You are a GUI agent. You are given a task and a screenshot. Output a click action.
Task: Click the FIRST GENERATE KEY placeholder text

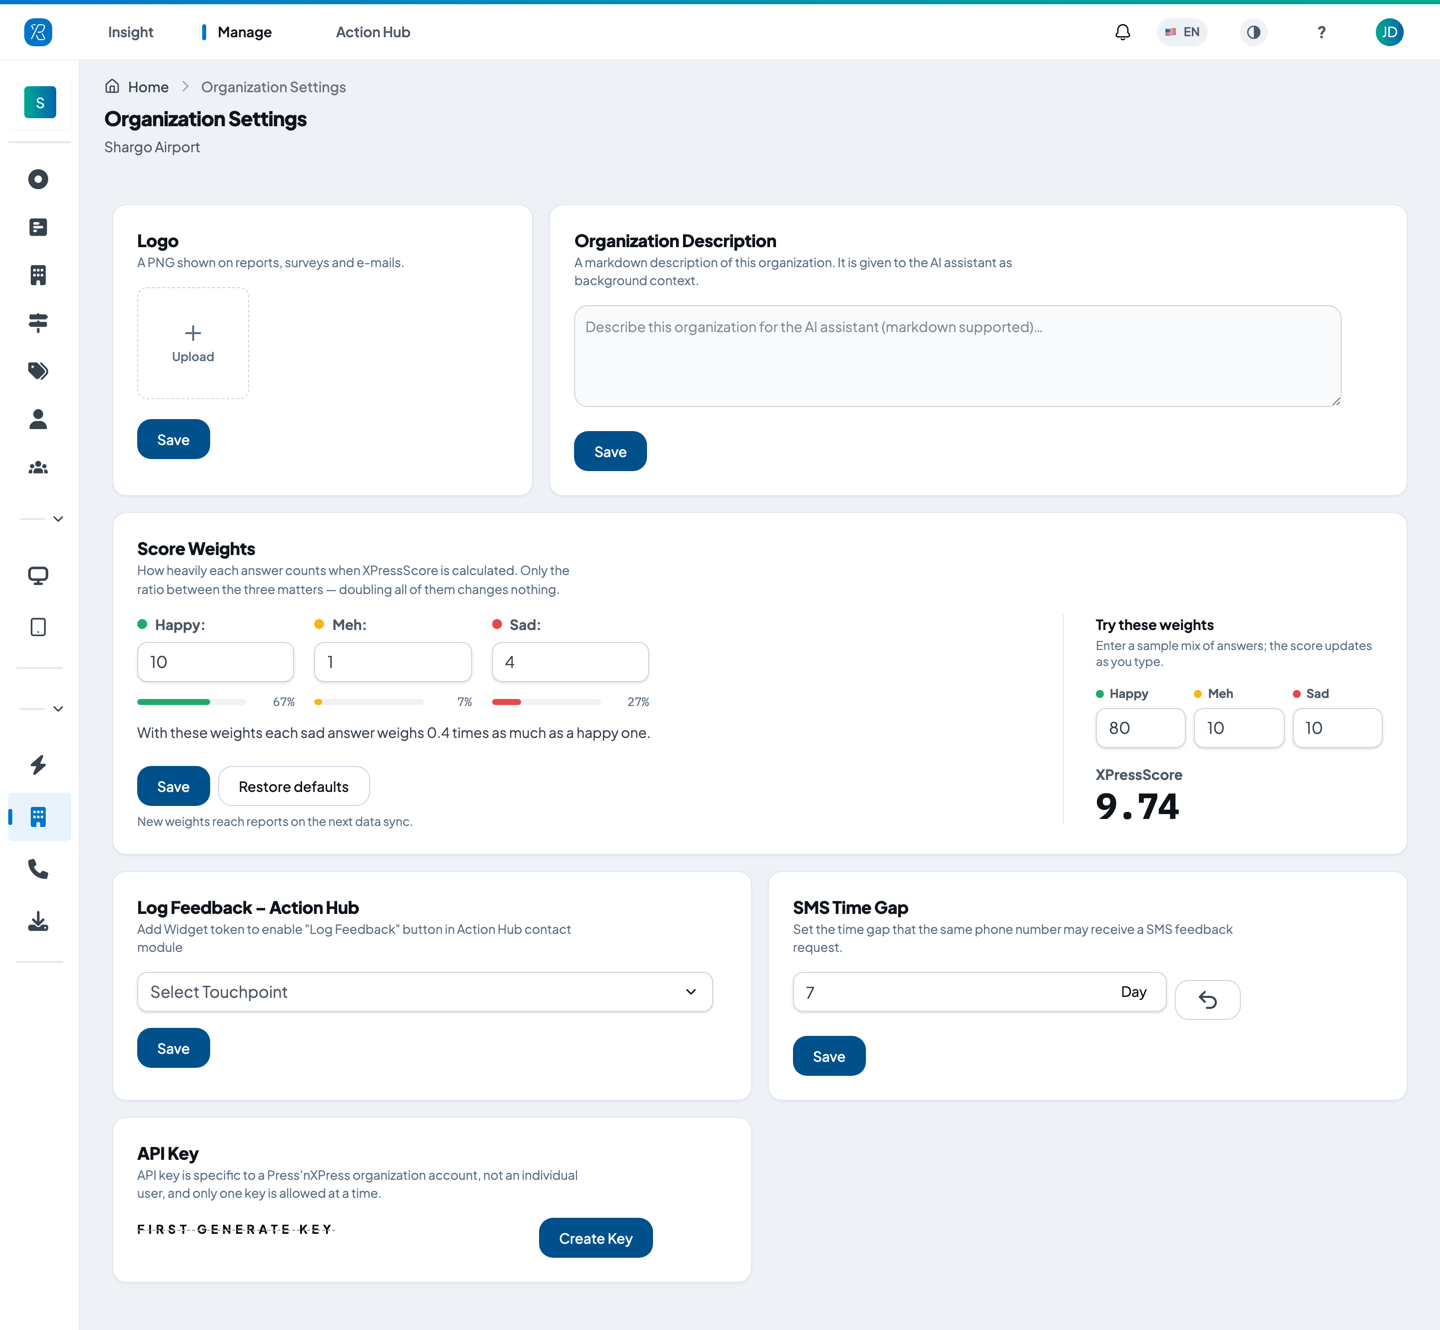(x=236, y=1229)
